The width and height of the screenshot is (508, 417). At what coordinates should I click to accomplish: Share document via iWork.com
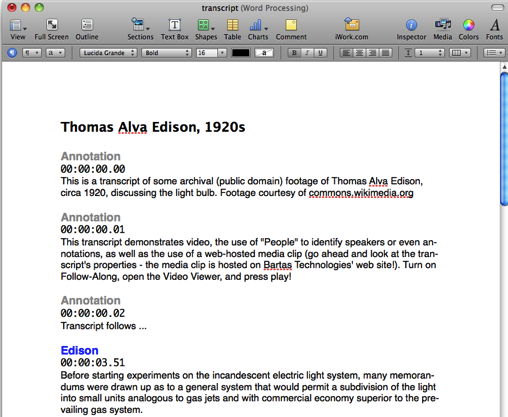352,29
